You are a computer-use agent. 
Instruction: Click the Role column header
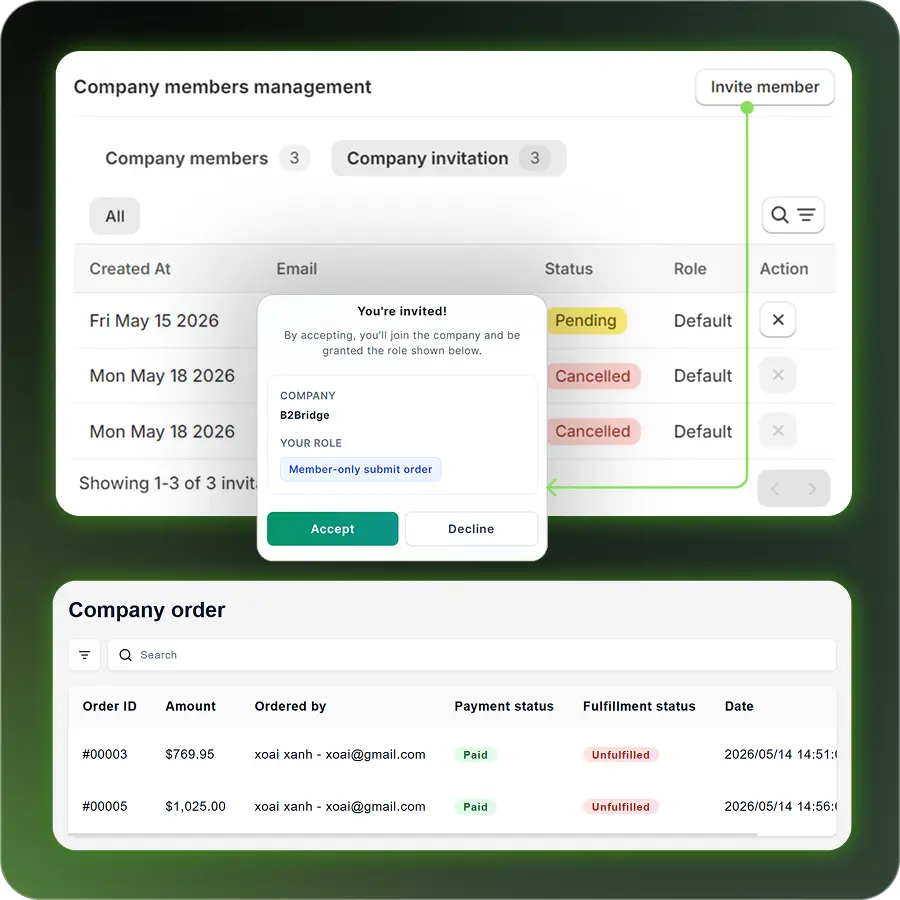pos(690,269)
